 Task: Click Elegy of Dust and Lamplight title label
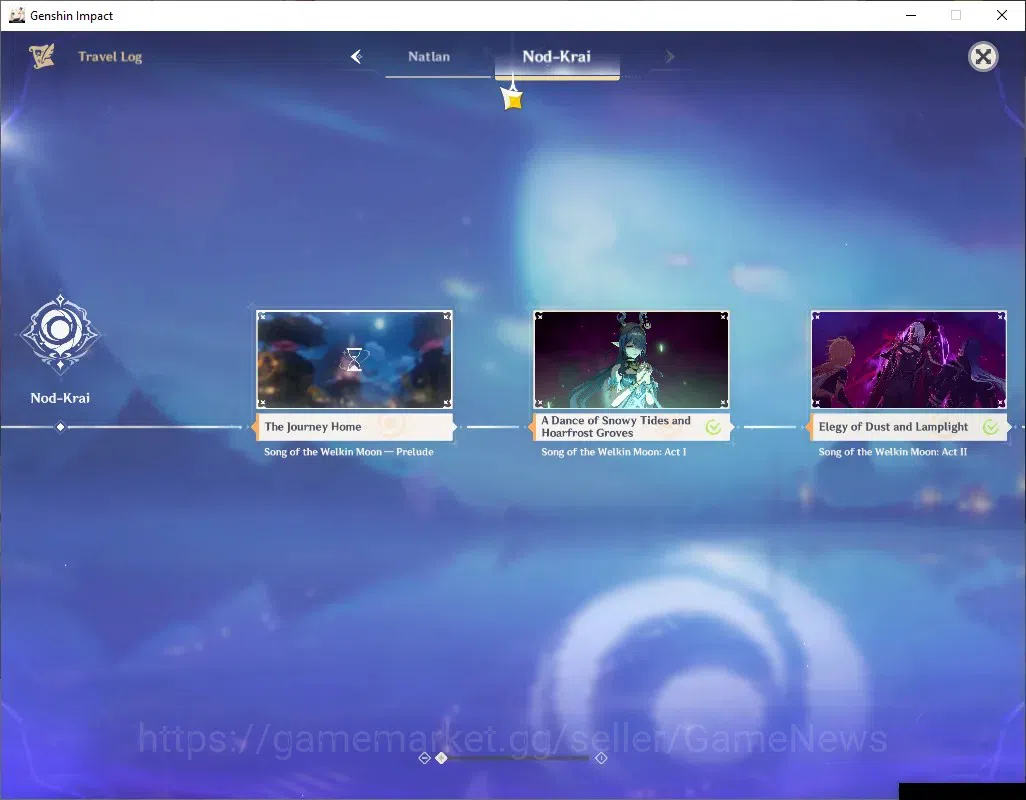coord(909,427)
